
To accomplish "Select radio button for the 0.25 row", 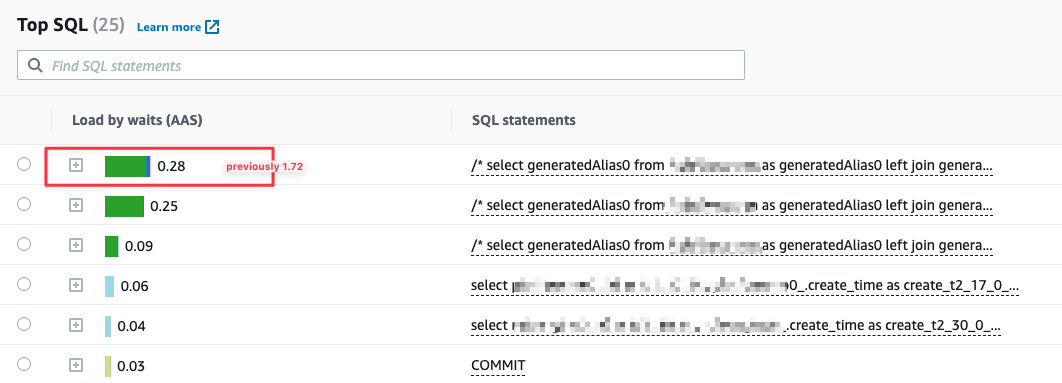I will (24, 204).
